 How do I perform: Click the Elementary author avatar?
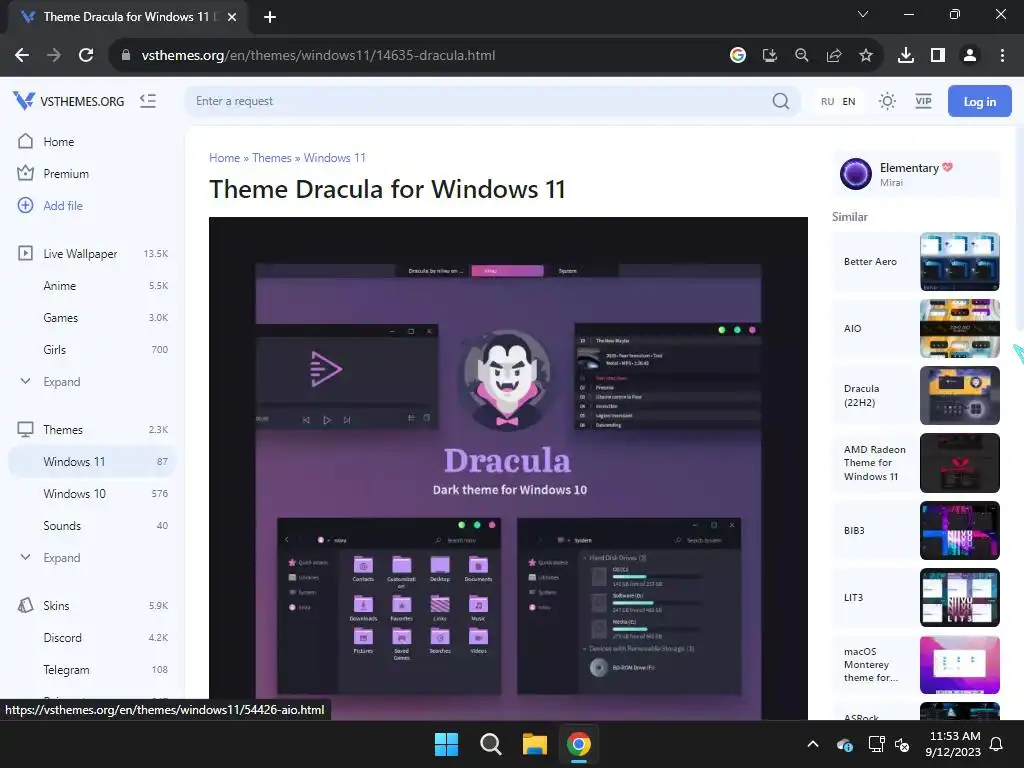pyautogui.click(x=856, y=174)
